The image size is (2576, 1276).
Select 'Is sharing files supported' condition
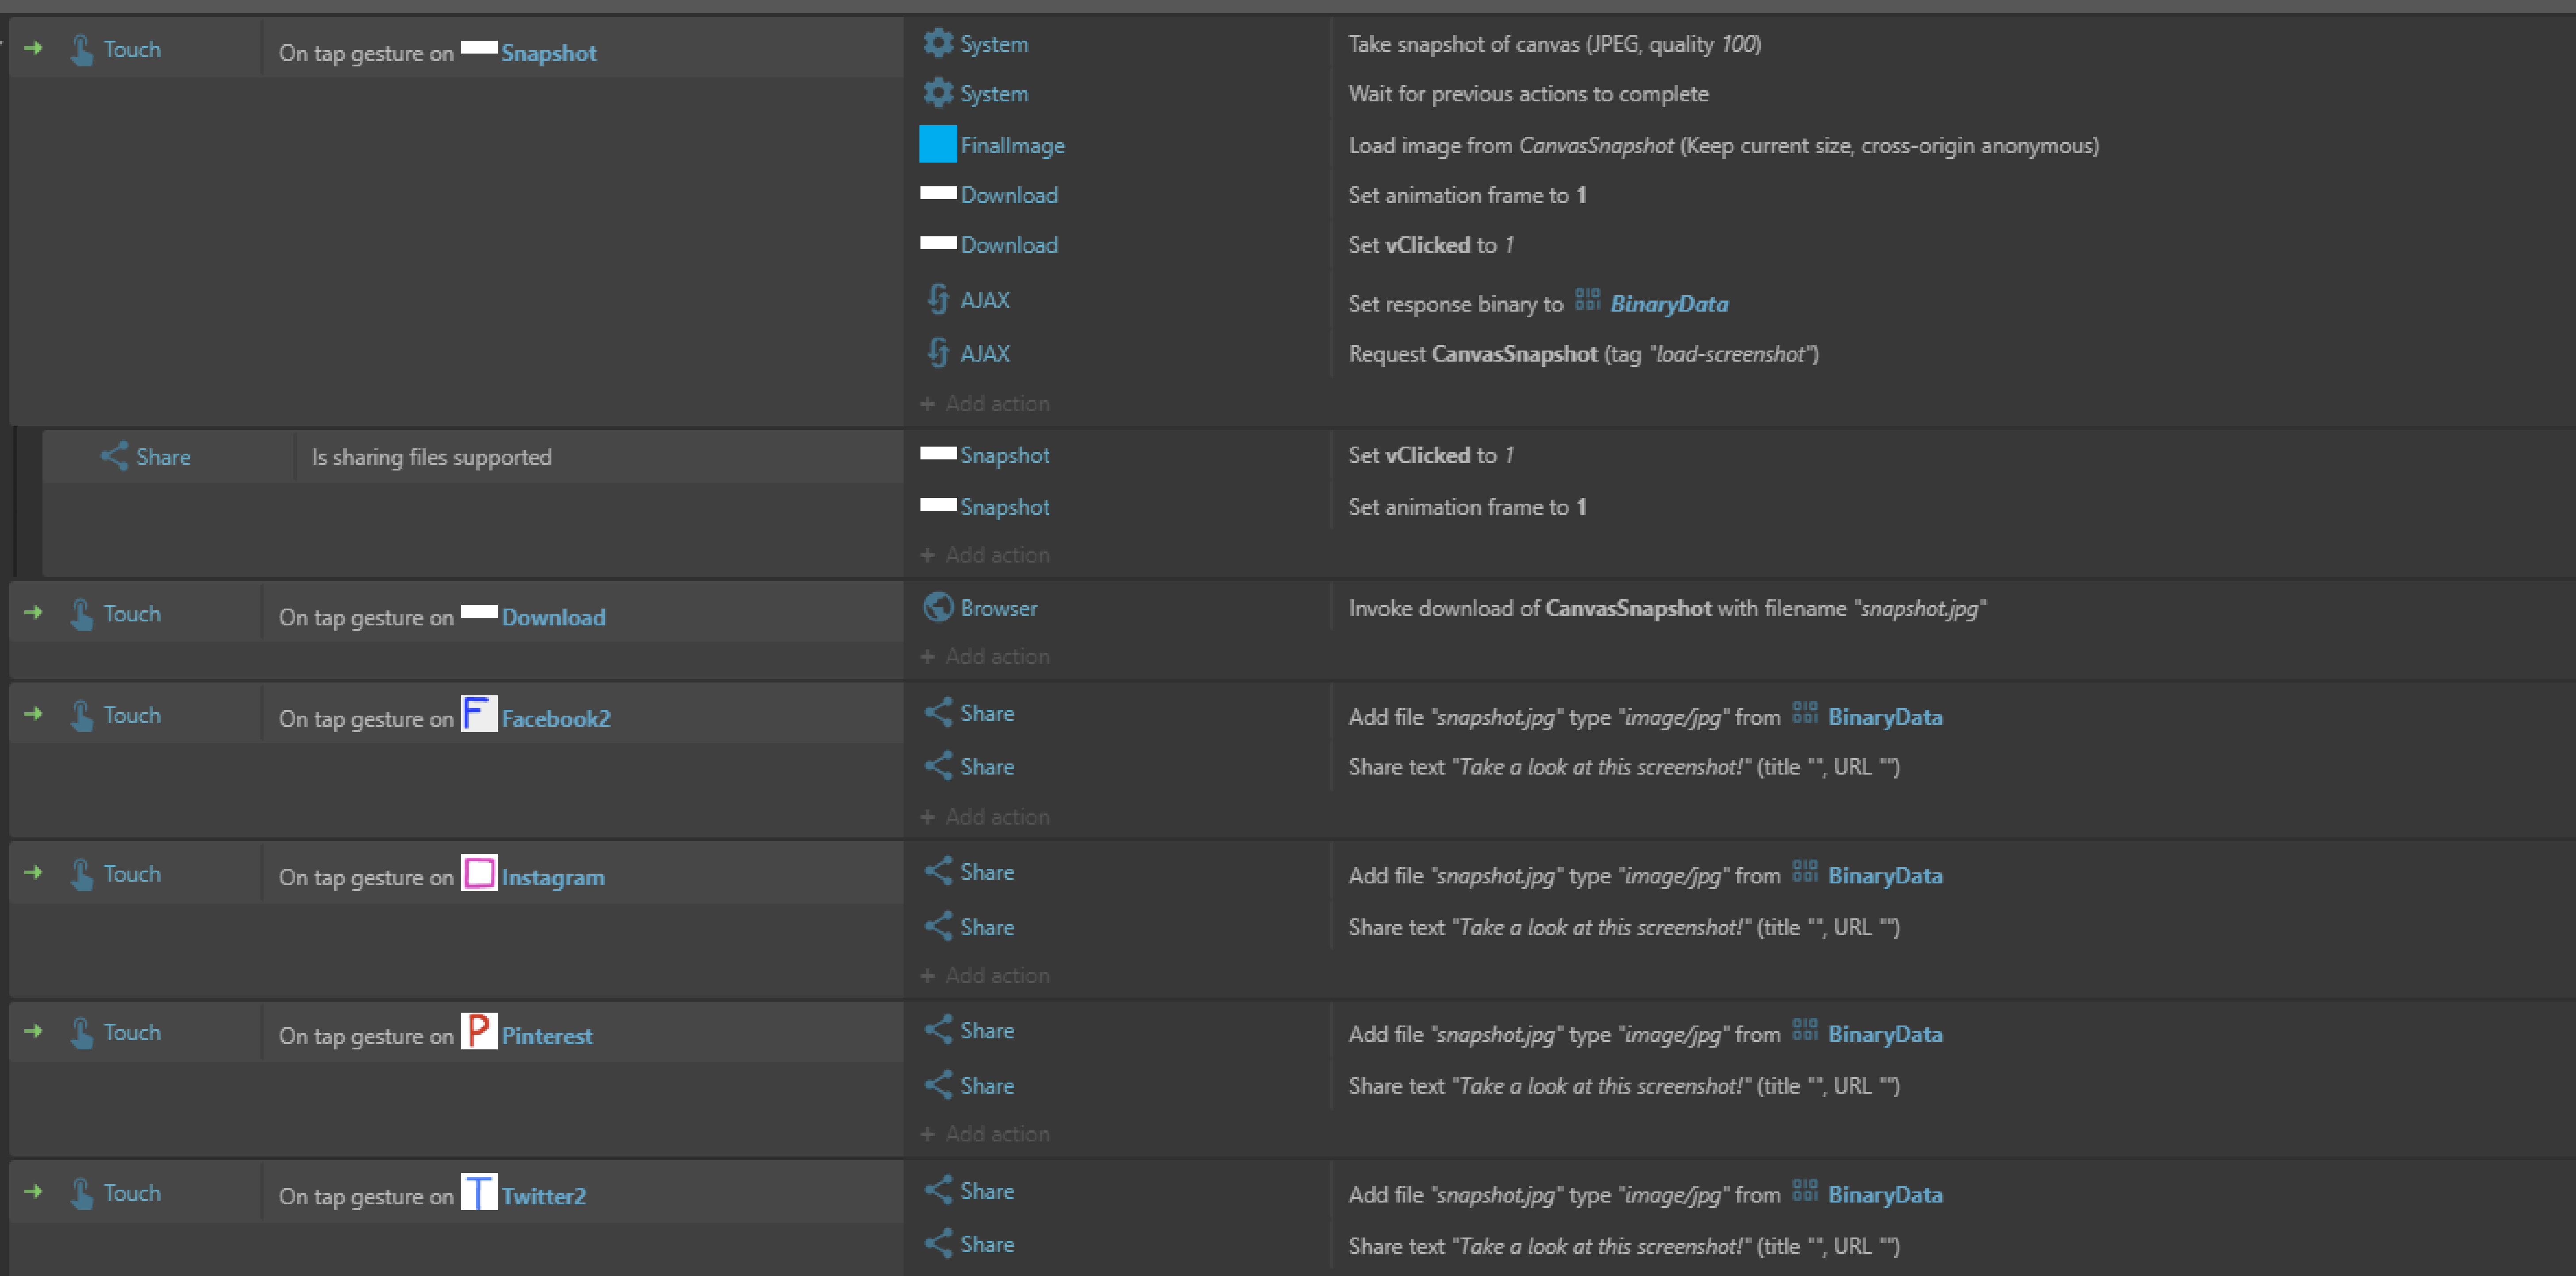click(431, 457)
